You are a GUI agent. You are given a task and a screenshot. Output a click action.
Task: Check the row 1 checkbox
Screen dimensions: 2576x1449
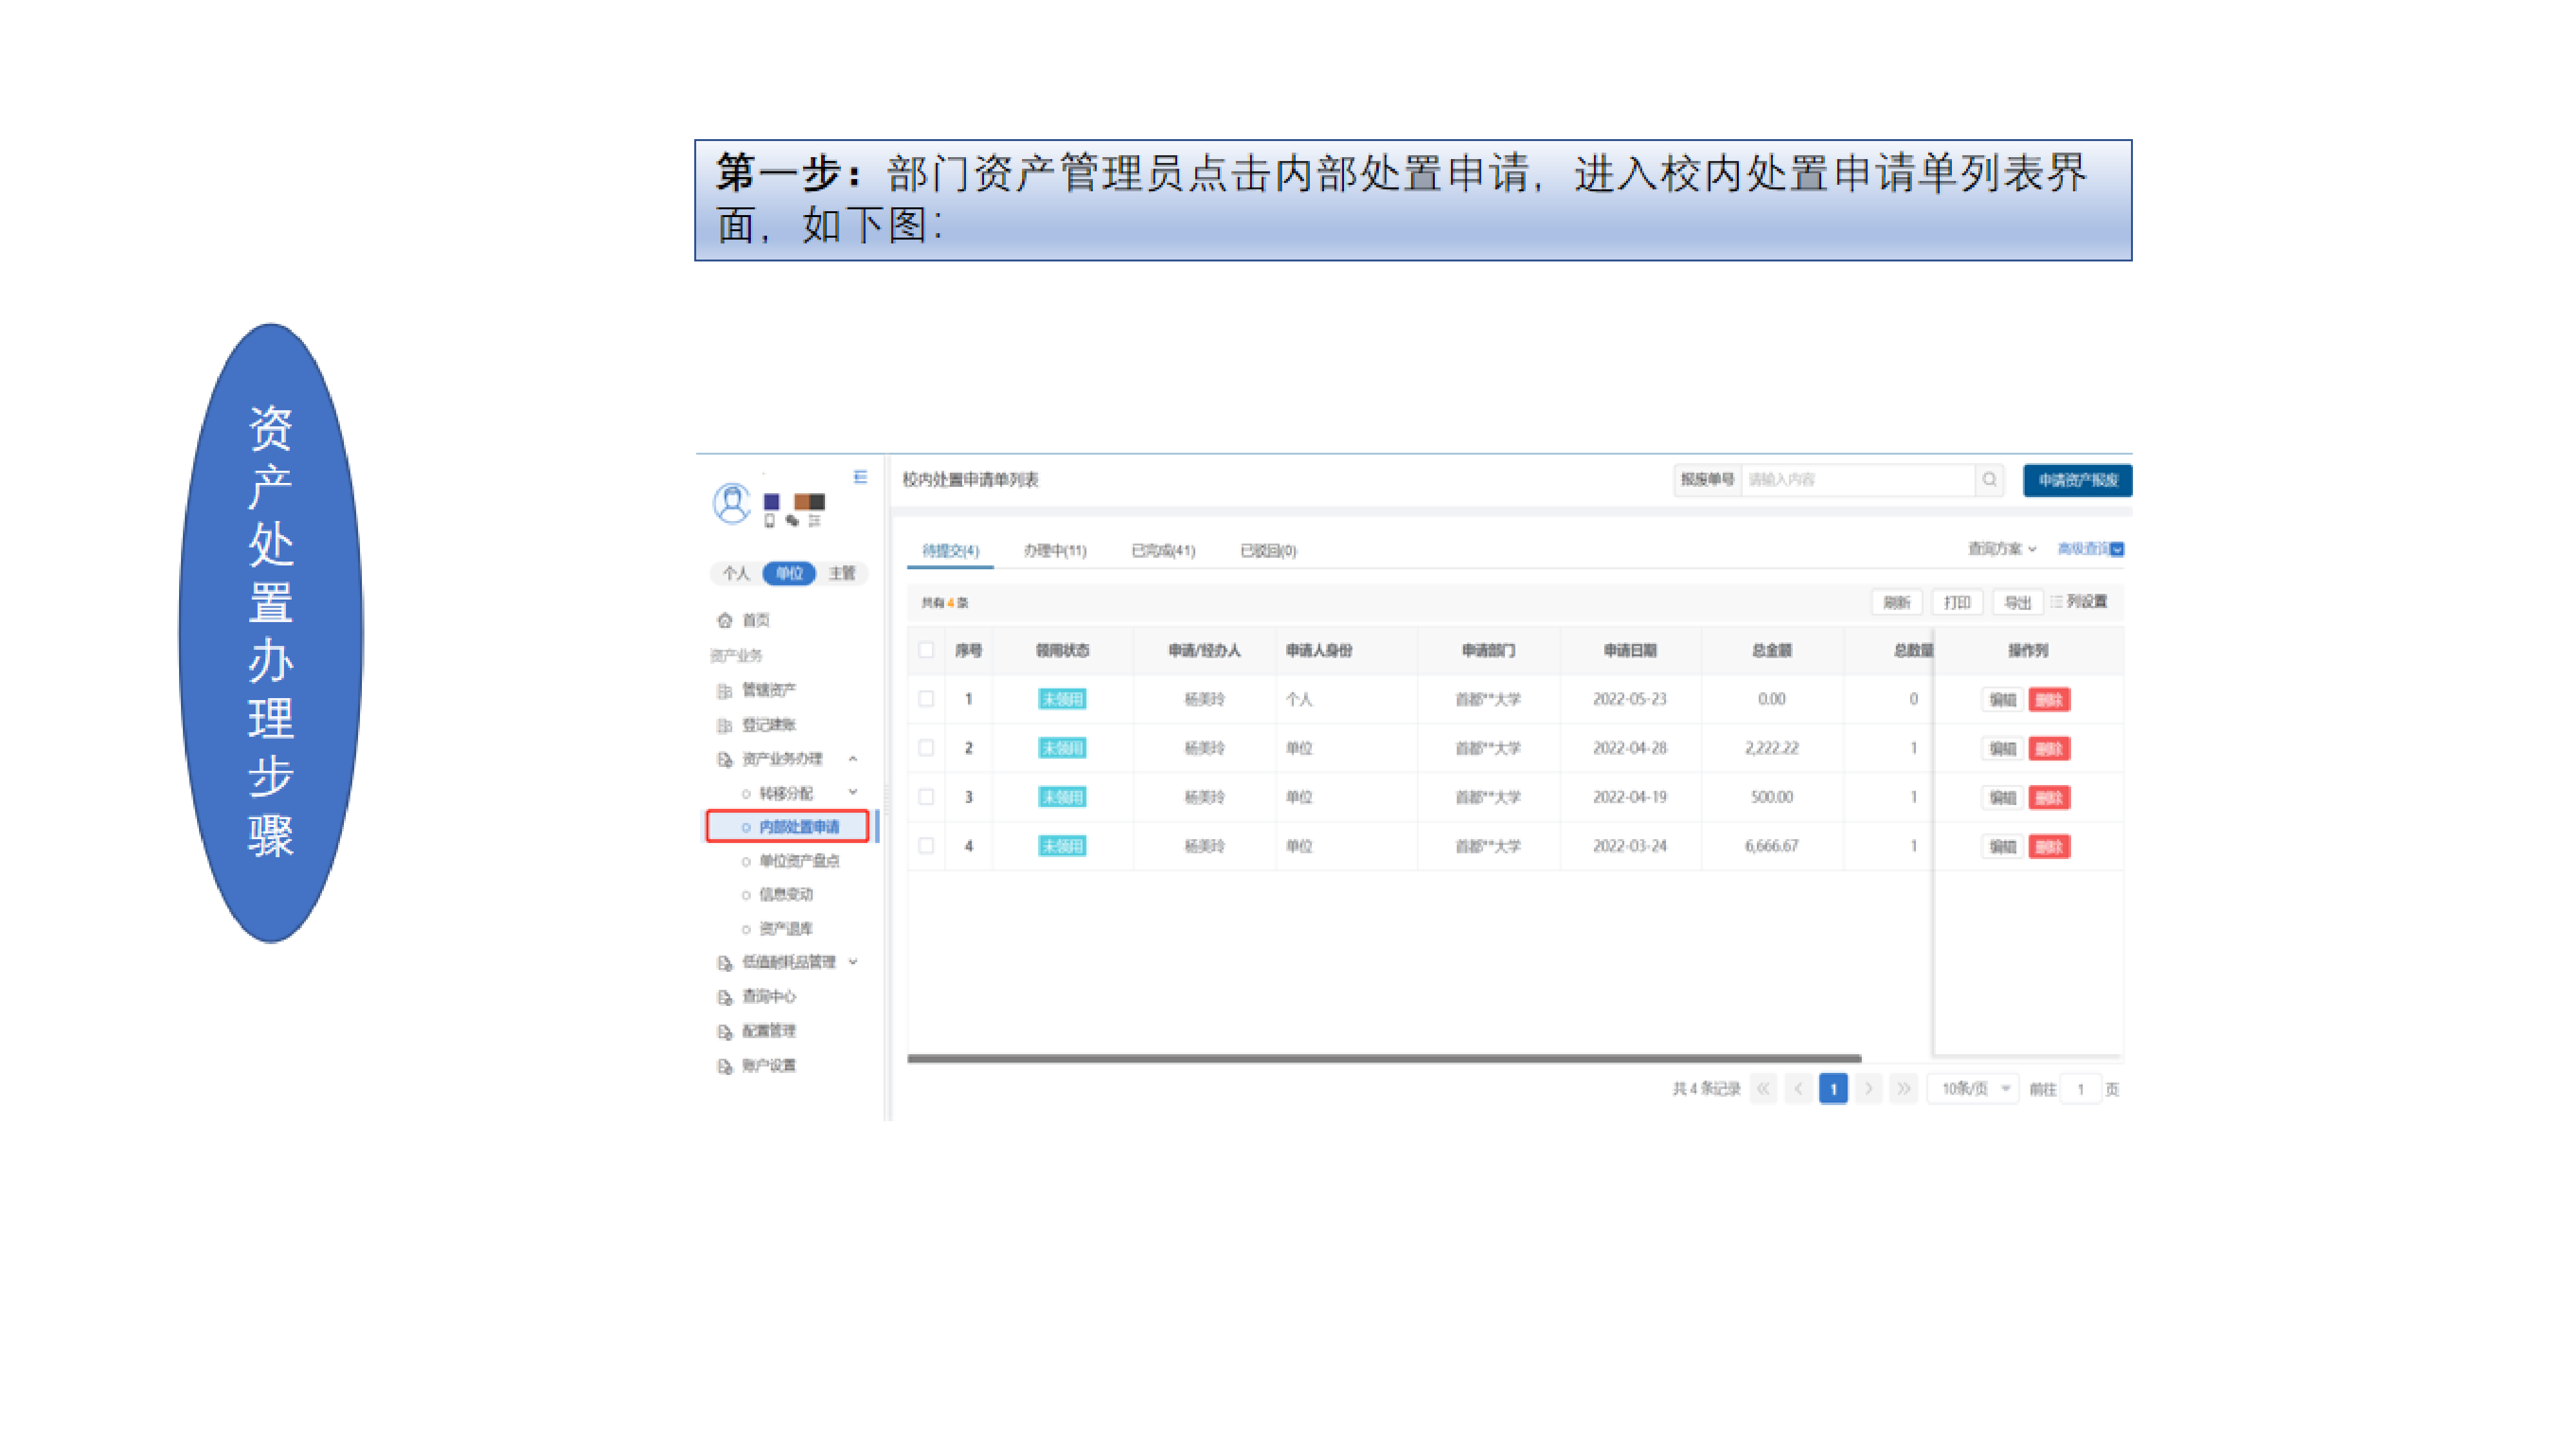(926, 699)
